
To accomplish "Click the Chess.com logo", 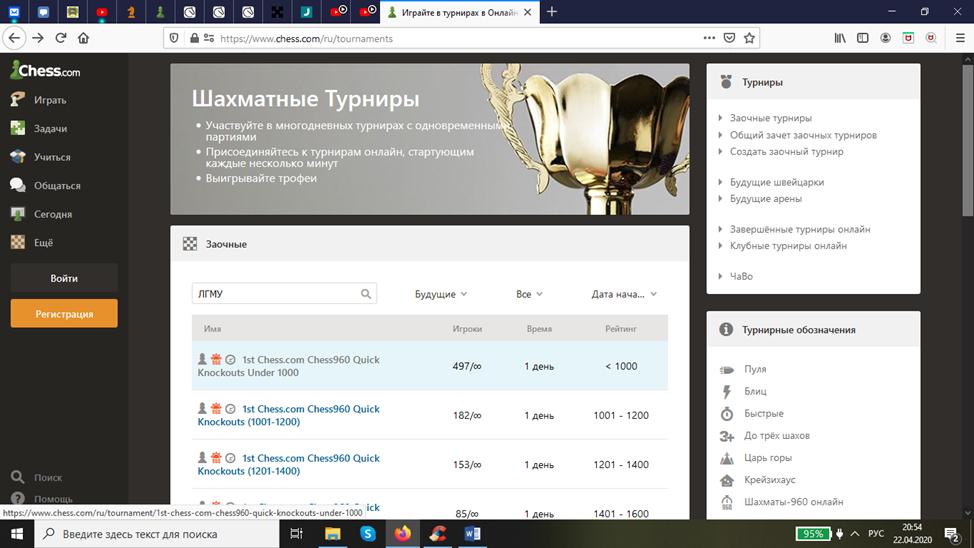I will pyautogui.click(x=45, y=70).
